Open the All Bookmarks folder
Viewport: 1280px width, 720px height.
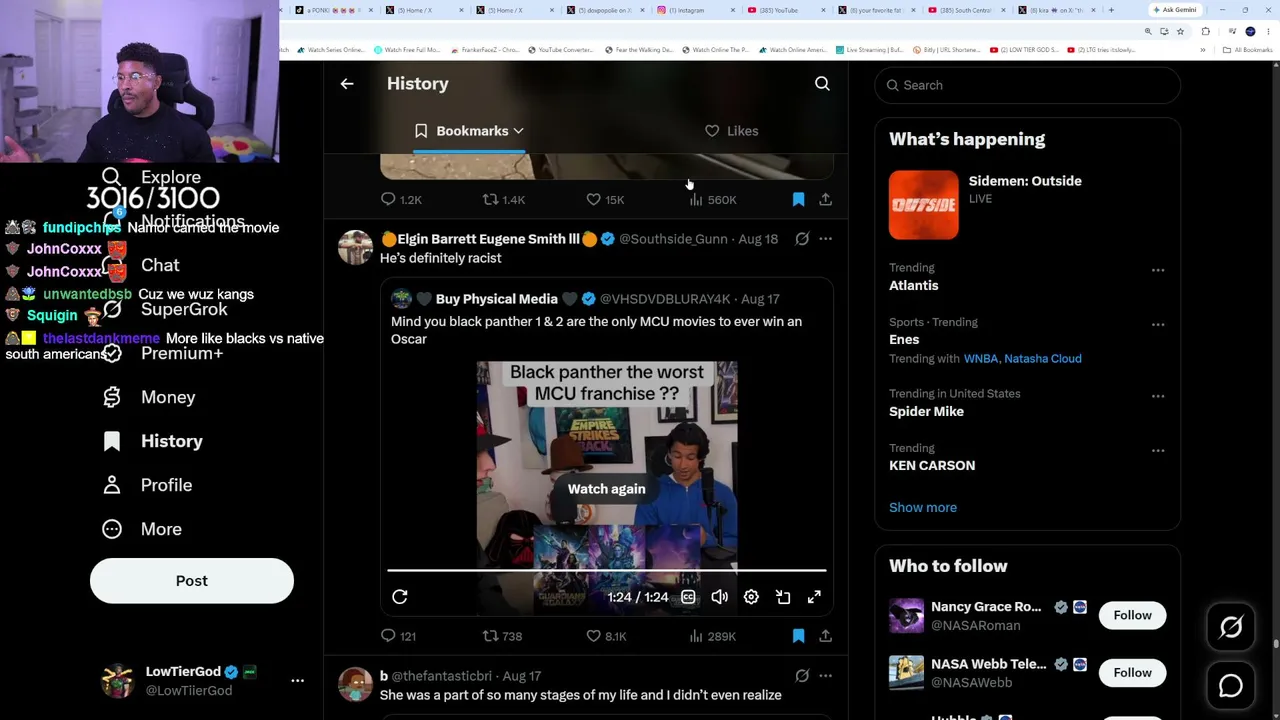(x=1249, y=50)
